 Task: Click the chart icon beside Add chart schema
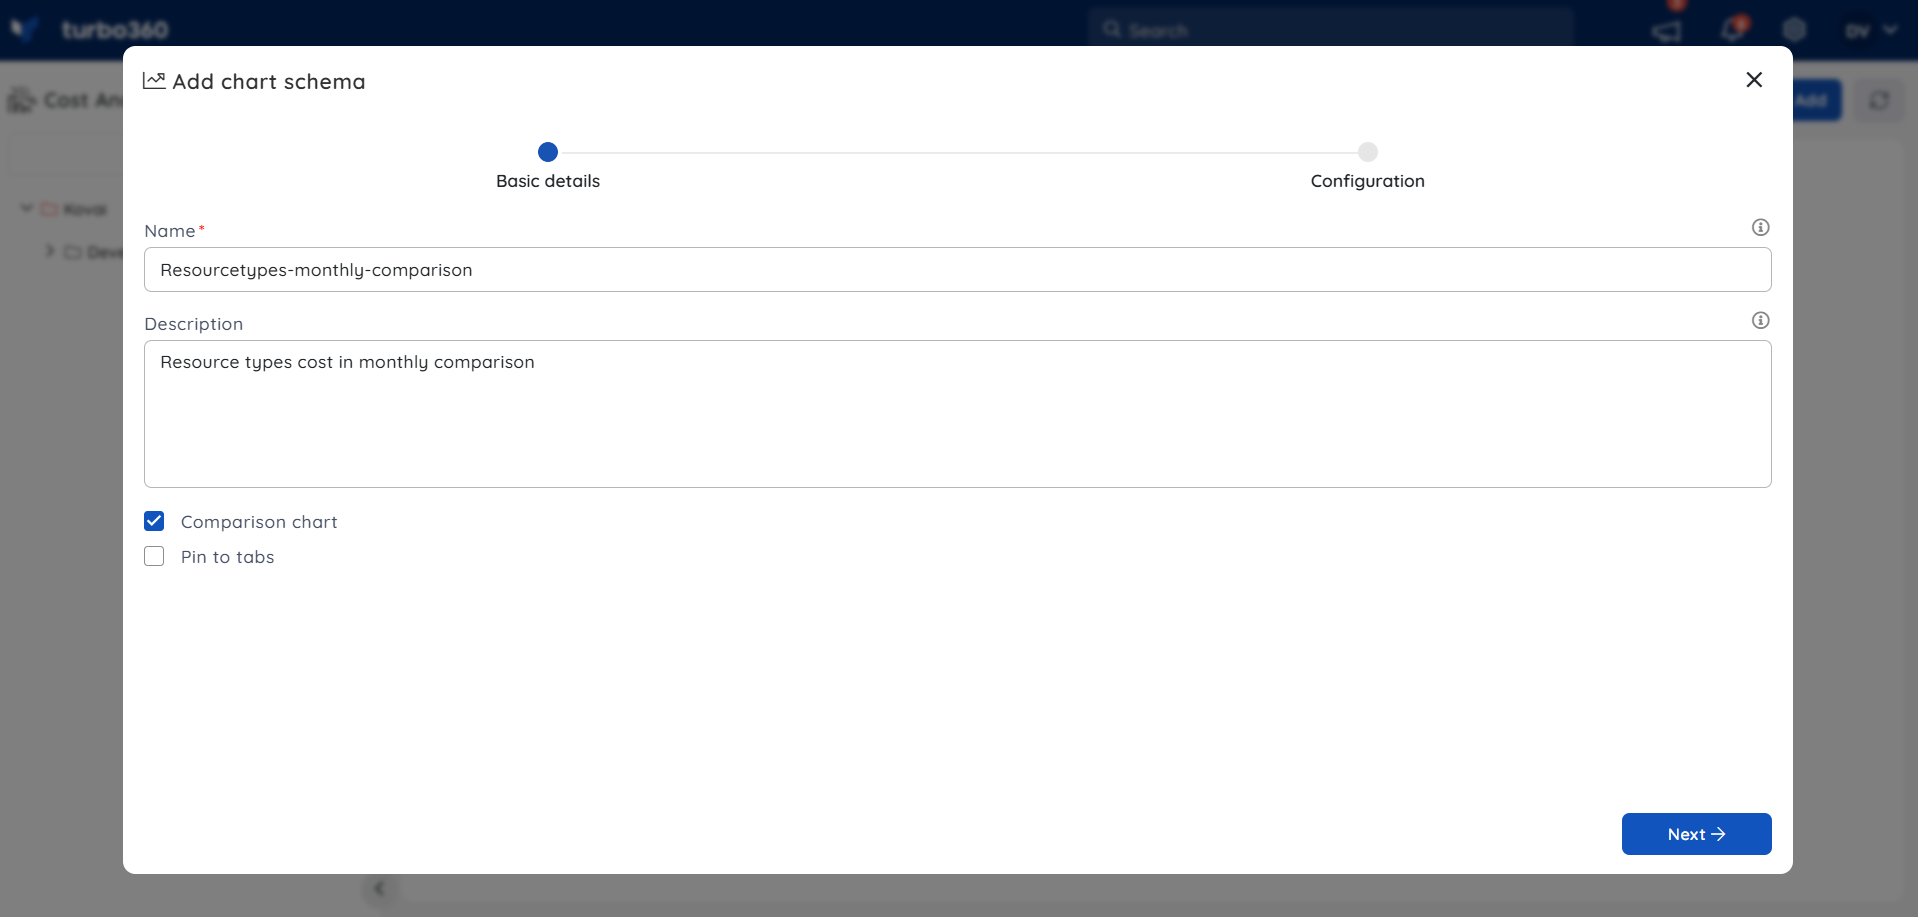(x=154, y=81)
